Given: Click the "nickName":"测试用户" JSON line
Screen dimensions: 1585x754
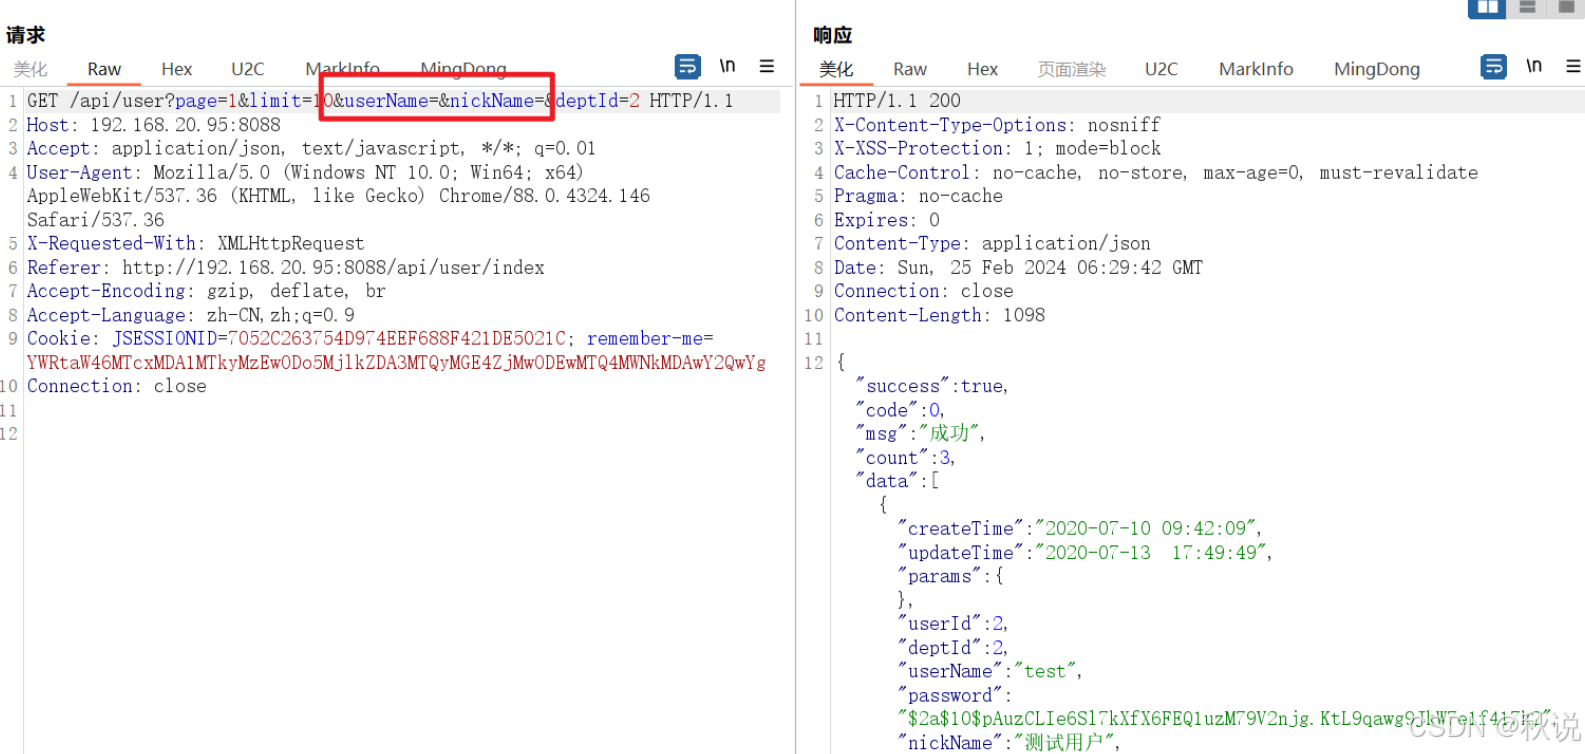Looking at the screenshot, I should pyautogui.click(x=1009, y=743).
